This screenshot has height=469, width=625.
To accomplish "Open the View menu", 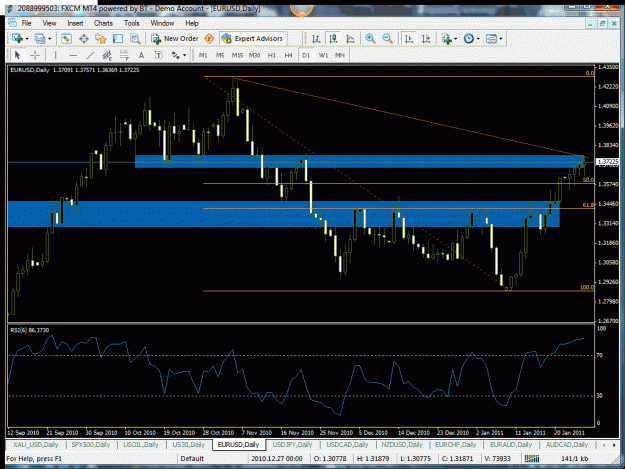I will tap(49, 23).
